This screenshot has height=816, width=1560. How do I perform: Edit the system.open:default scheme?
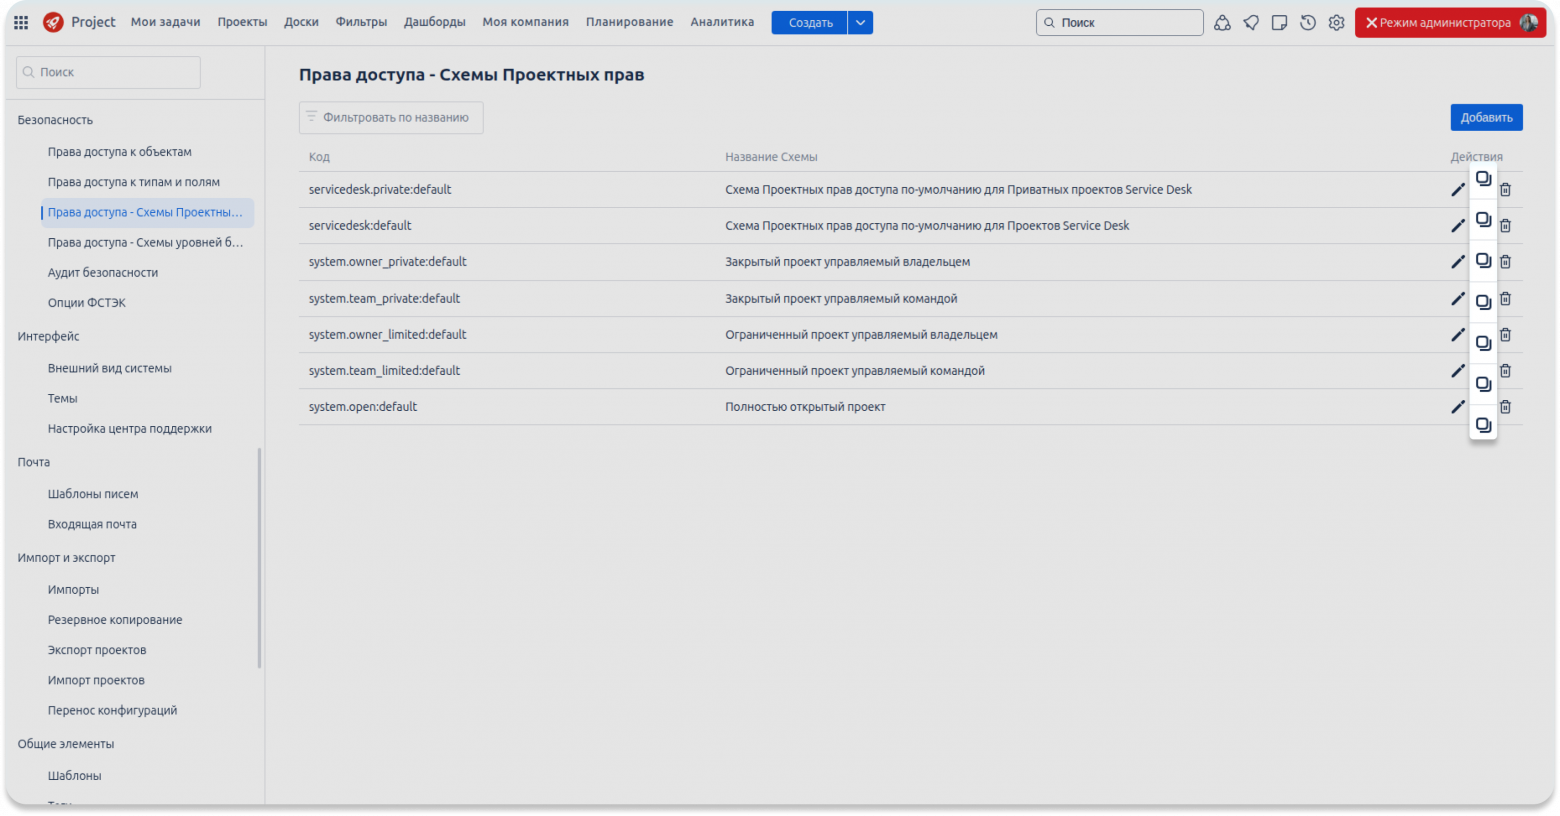point(1458,407)
